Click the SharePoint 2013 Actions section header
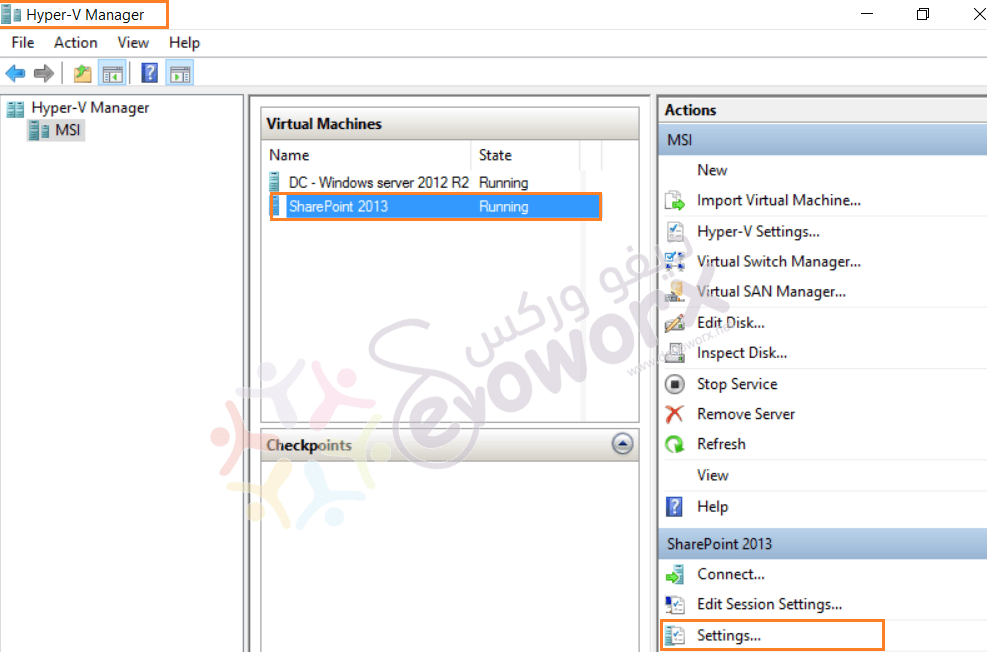 pos(823,544)
